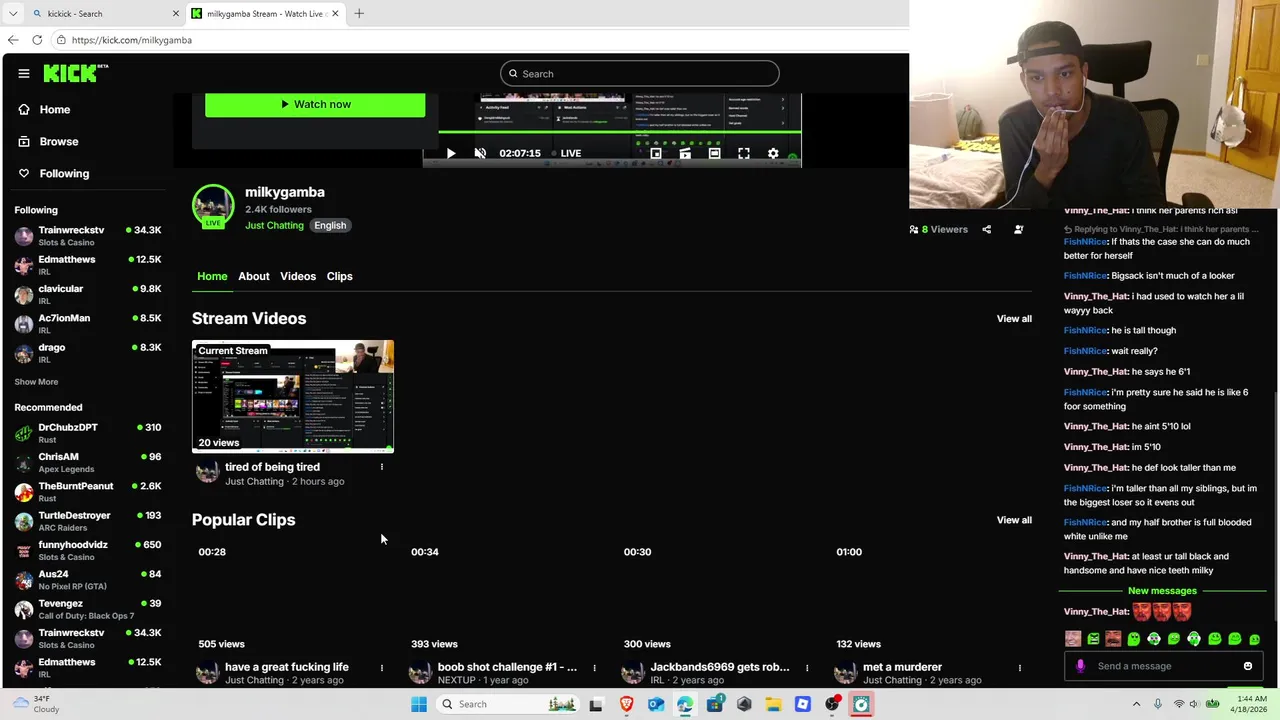Switch to the About tab

tap(254, 276)
